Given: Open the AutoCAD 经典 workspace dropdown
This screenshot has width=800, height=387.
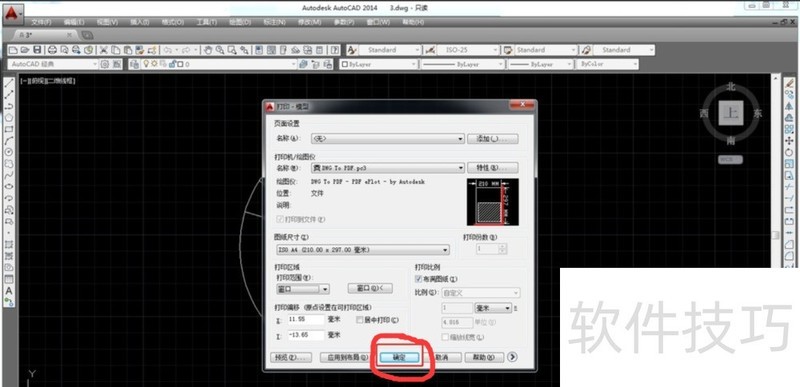Looking at the screenshot, I should 53,64.
